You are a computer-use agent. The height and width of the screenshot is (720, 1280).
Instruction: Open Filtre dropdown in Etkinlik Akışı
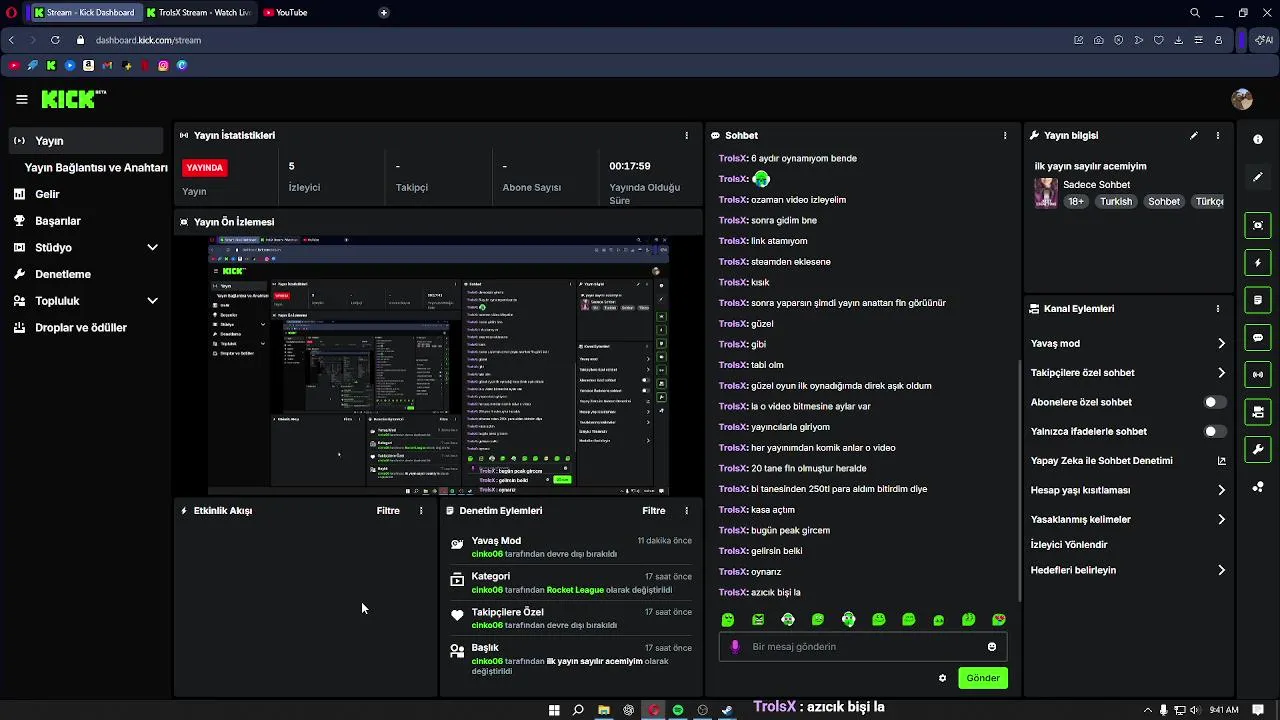coord(388,510)
